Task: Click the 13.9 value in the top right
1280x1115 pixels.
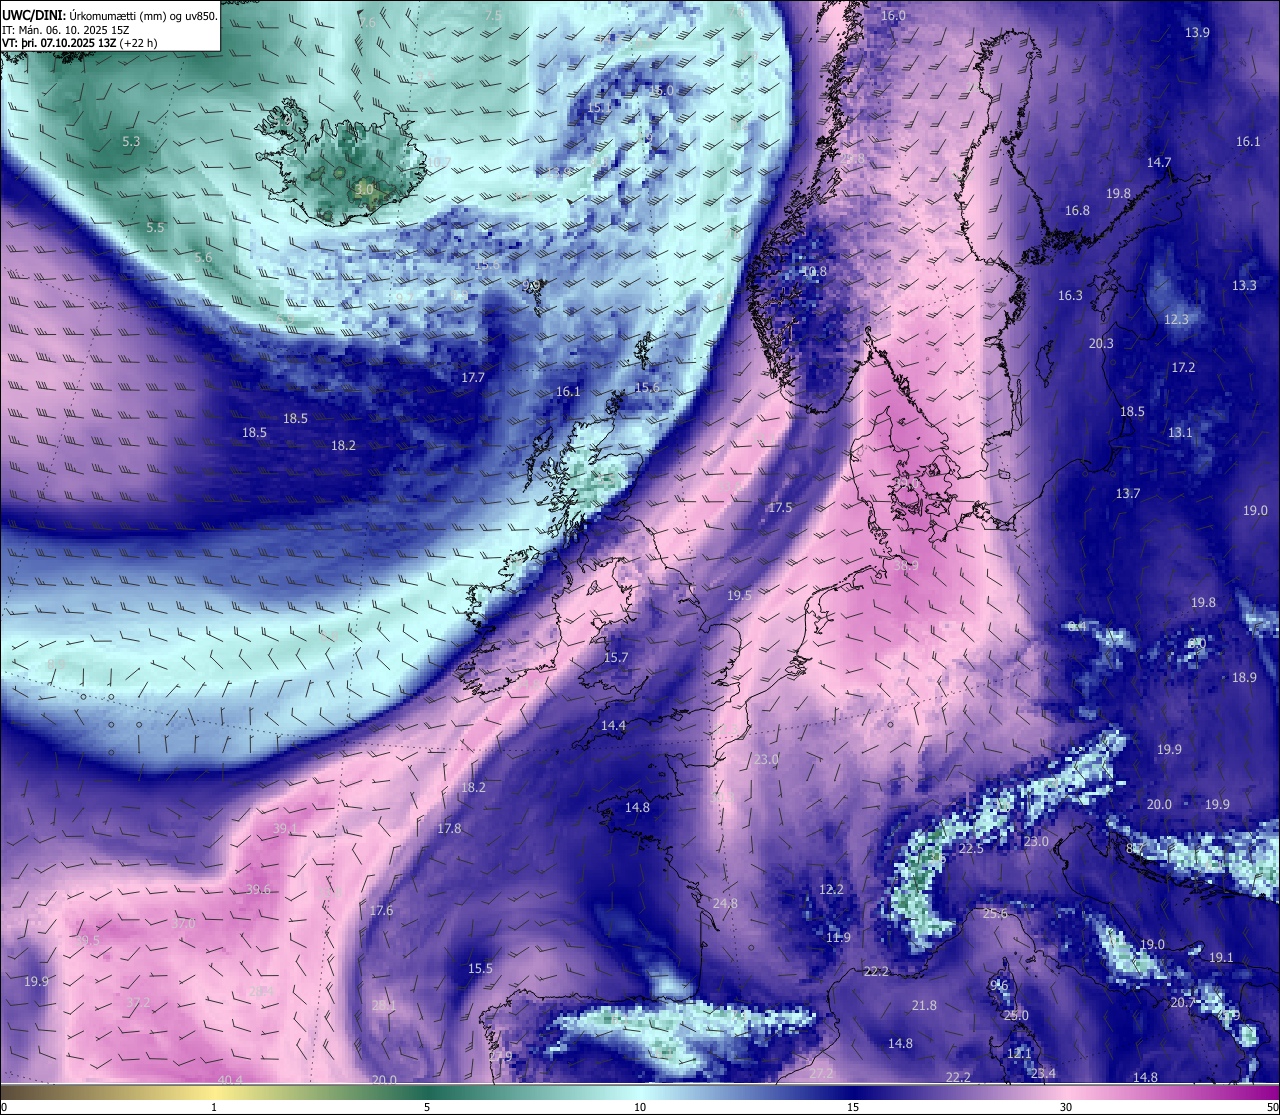Action: pyautogui.click(x=1197, y=32)
